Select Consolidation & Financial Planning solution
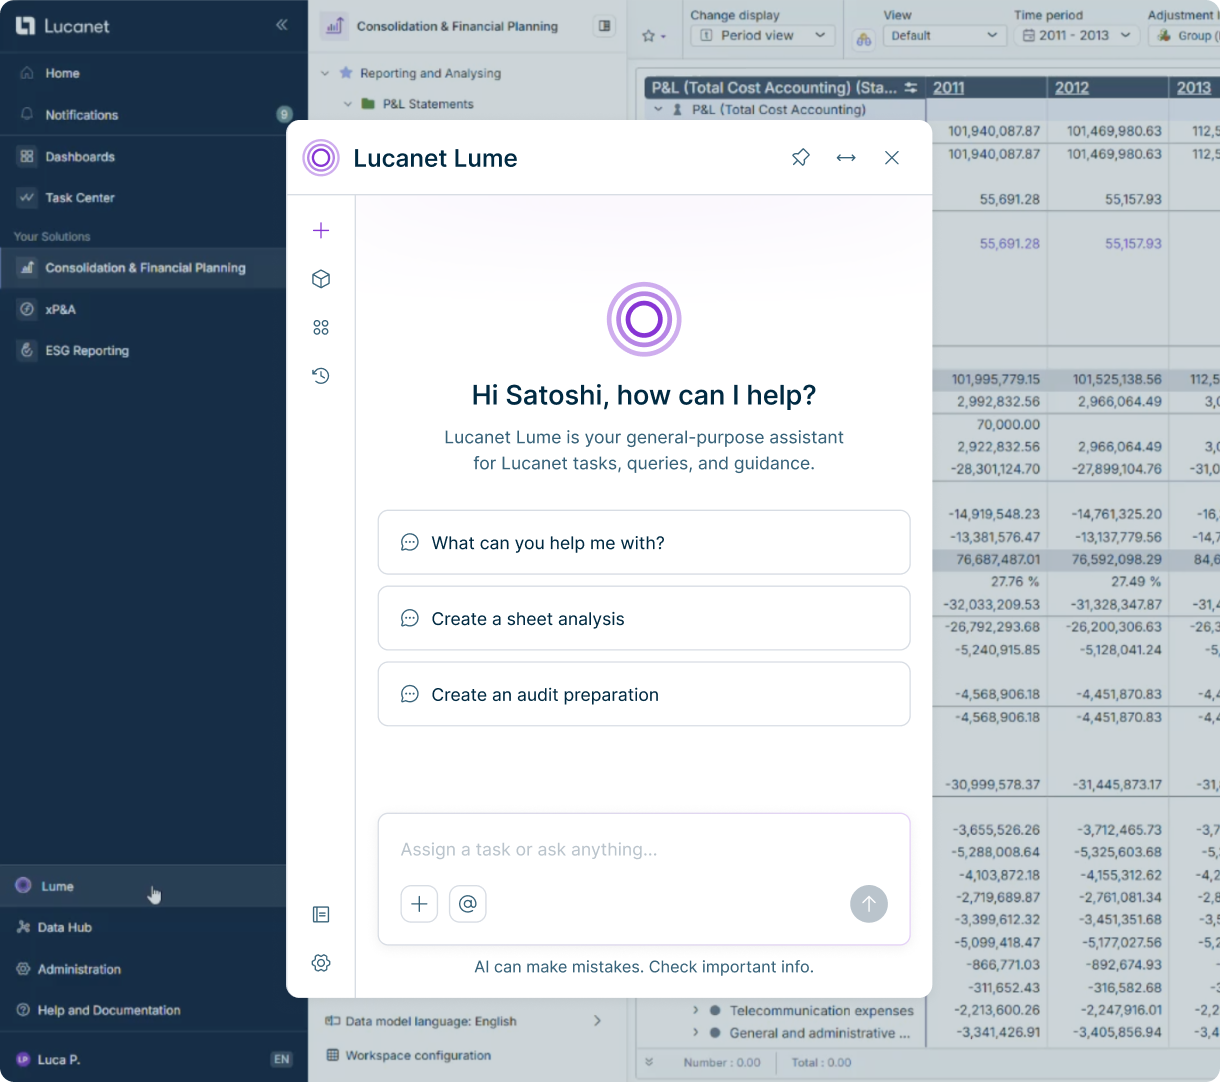Image resolution: width=1220 pixels, height=1082 pixels. 143,268
